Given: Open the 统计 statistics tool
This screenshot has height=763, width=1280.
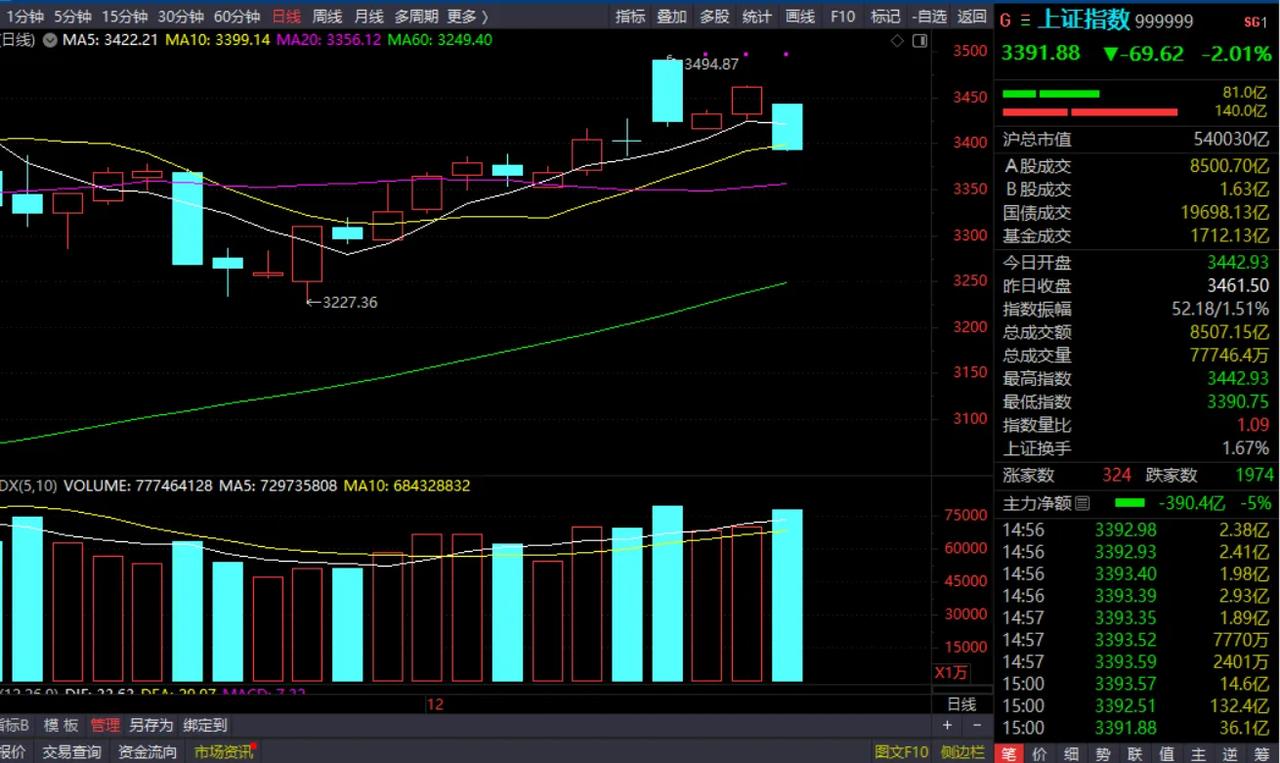Looking at the screenshot, I should (757, 16).
